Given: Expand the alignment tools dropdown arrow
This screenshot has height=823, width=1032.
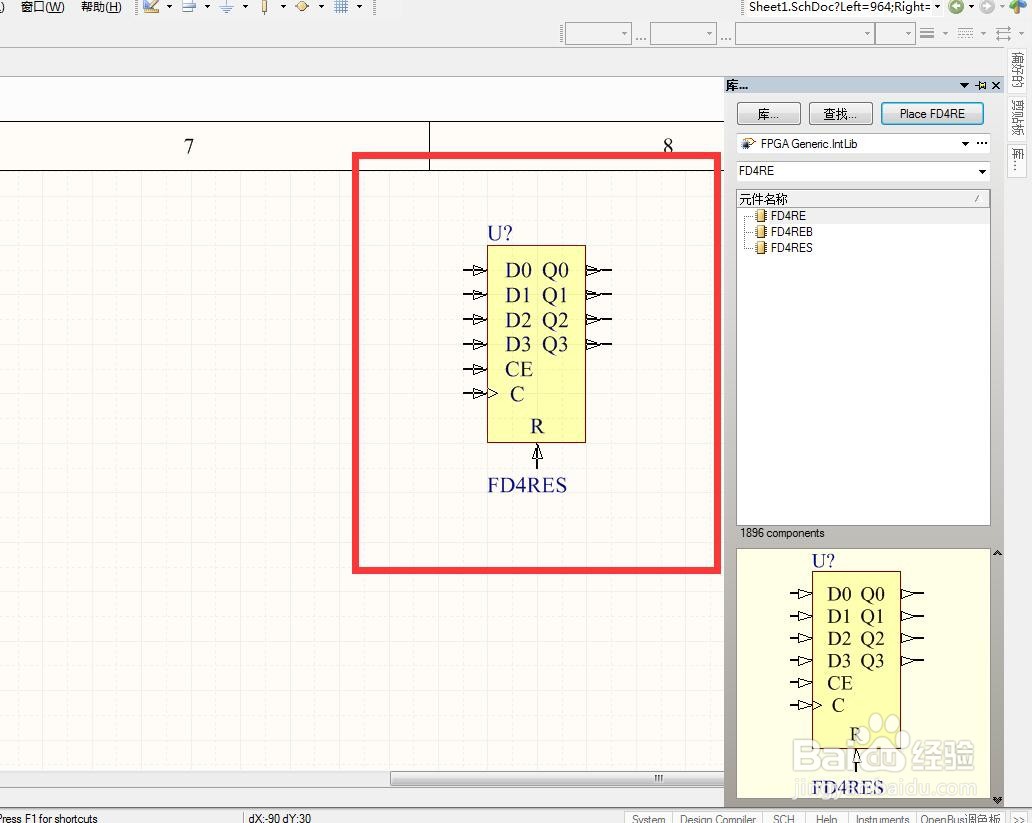Looking at the screenshot, I should (x=207, y=7).
